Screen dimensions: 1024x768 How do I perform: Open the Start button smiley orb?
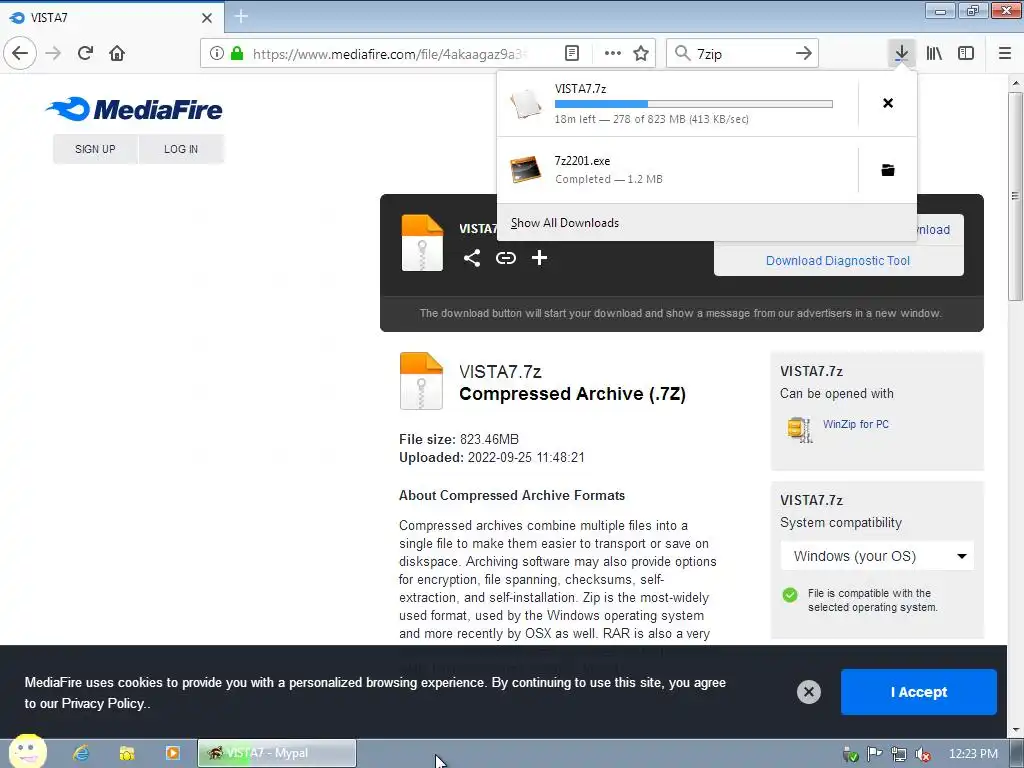pyautogui.click(x=27, y=752)
